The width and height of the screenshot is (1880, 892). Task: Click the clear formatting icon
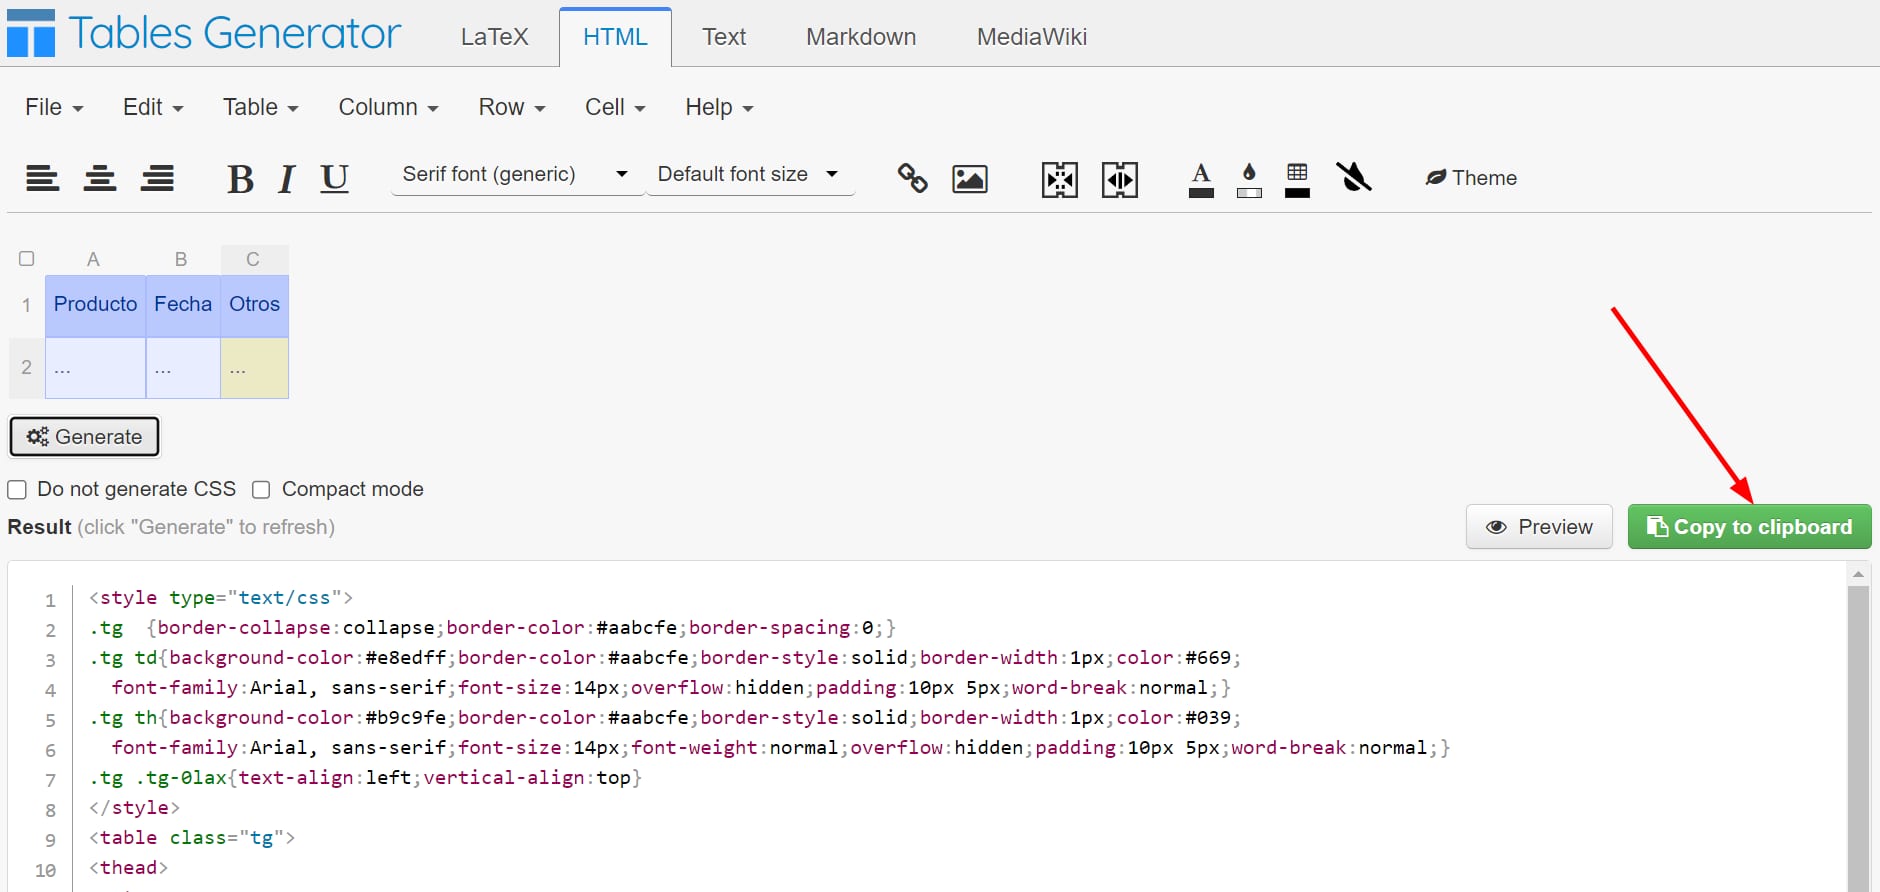(x=1354, y=178)
